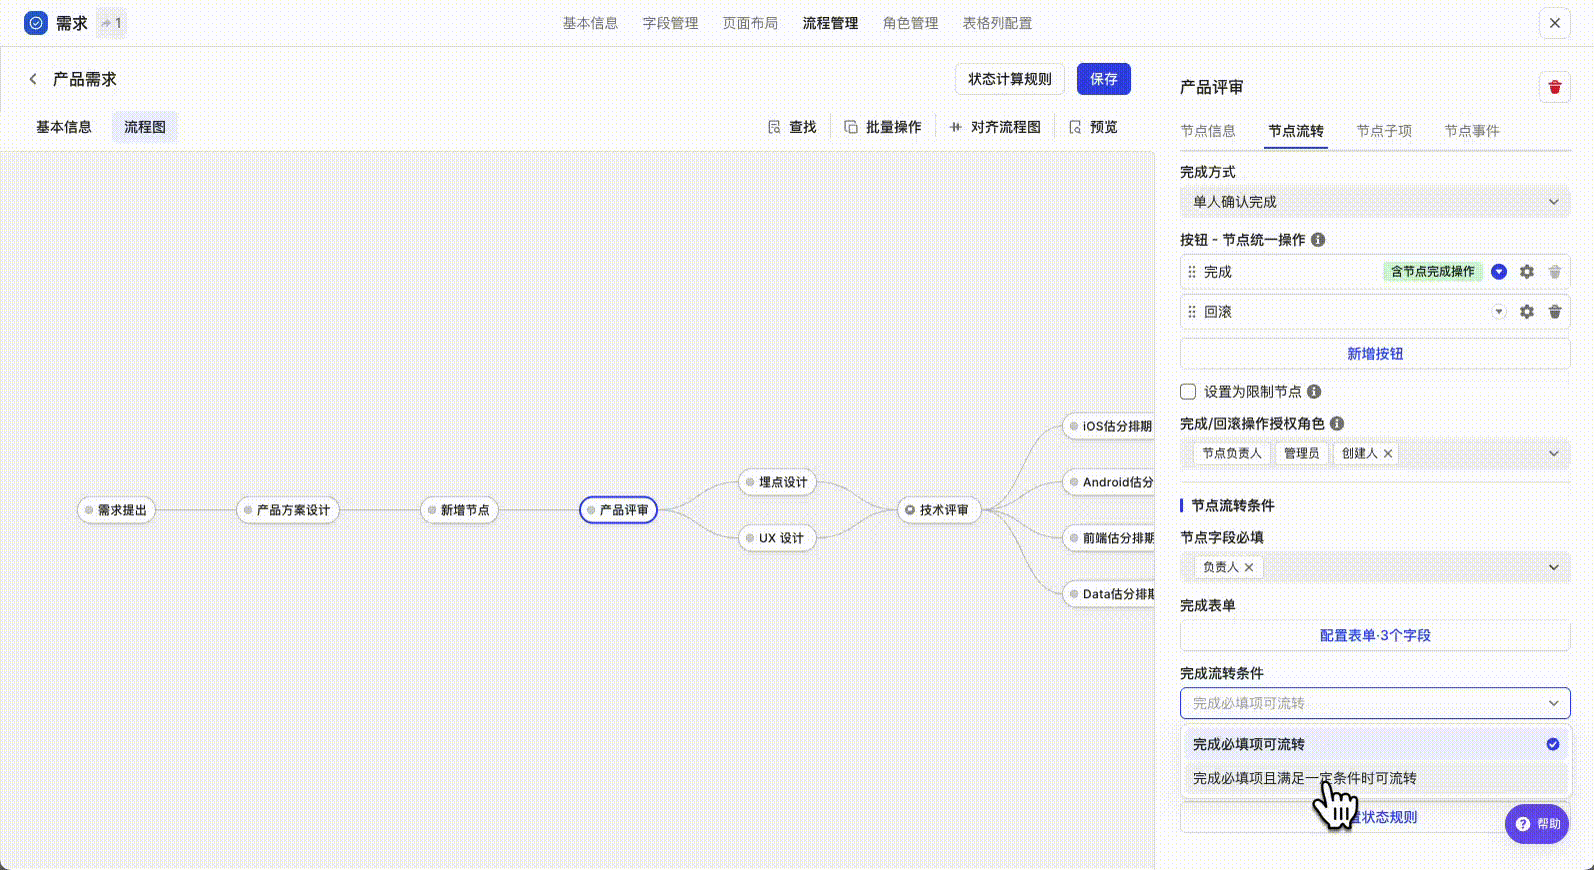Image resolution: width=1594 pixels, height=870 pixels.
Task: Close the configuration window with X
Action: [x=1554, y=23]
